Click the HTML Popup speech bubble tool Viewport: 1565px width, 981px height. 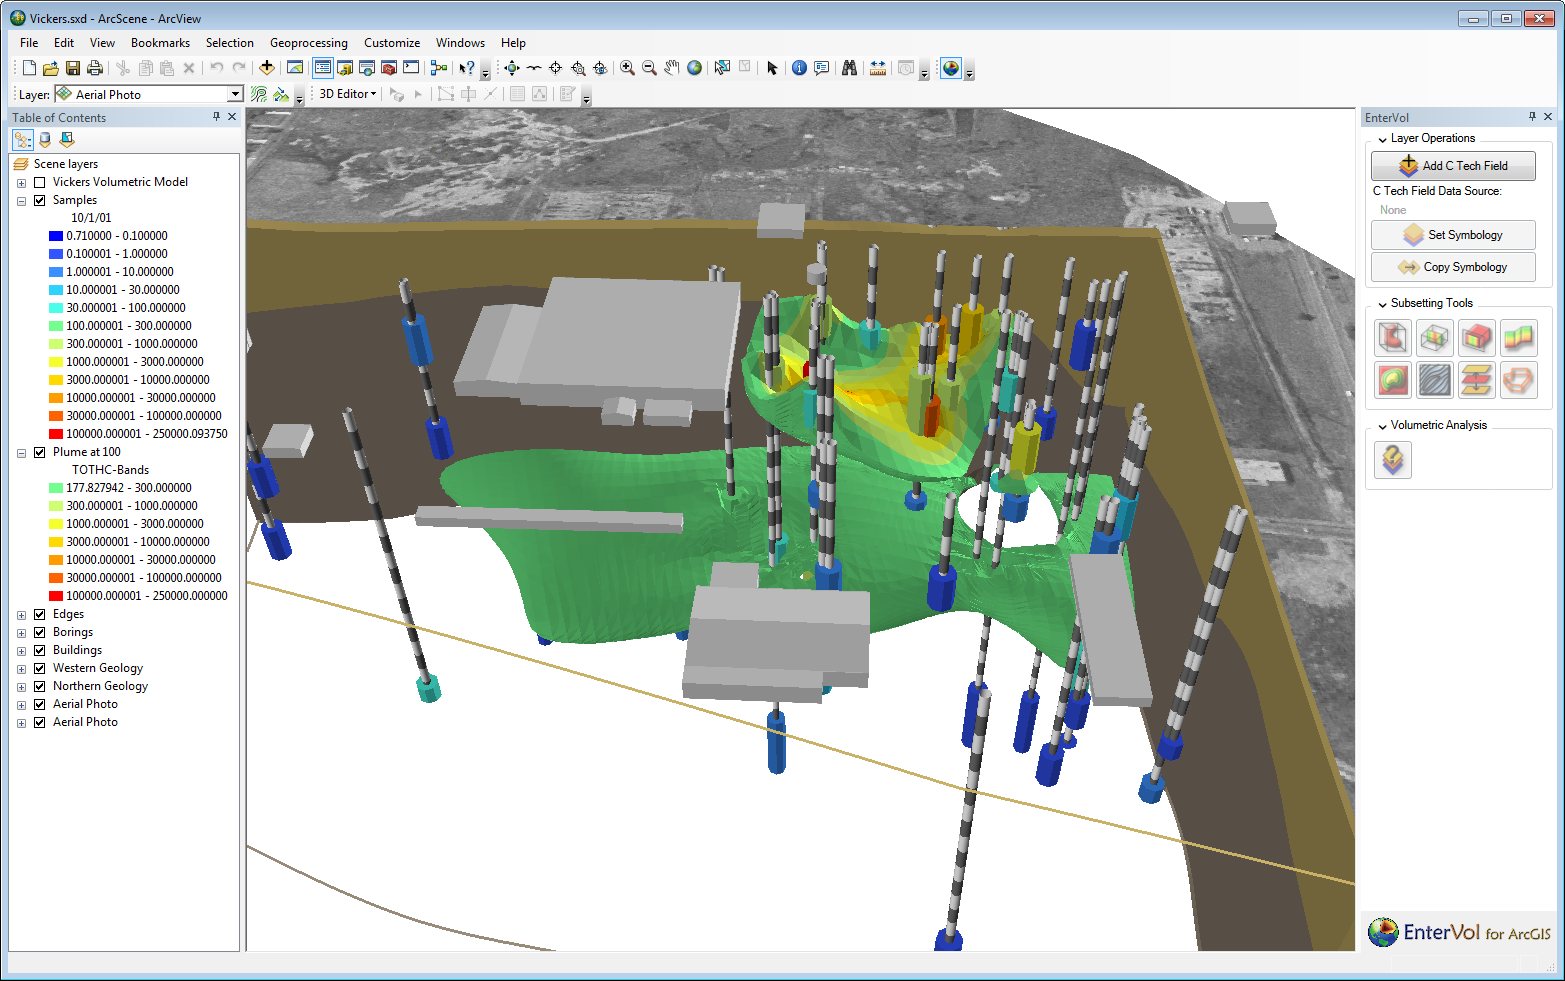[x=821, y=68]
